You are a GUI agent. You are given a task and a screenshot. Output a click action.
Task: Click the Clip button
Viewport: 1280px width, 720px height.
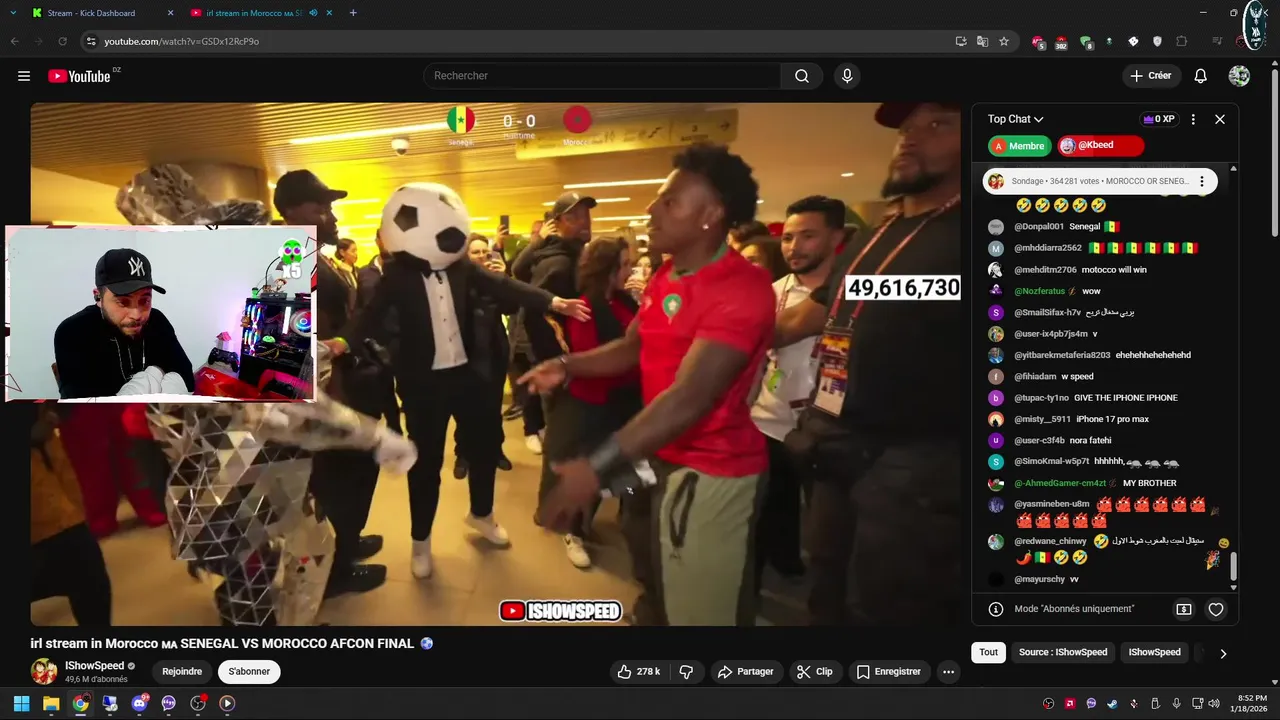(814, 672)
